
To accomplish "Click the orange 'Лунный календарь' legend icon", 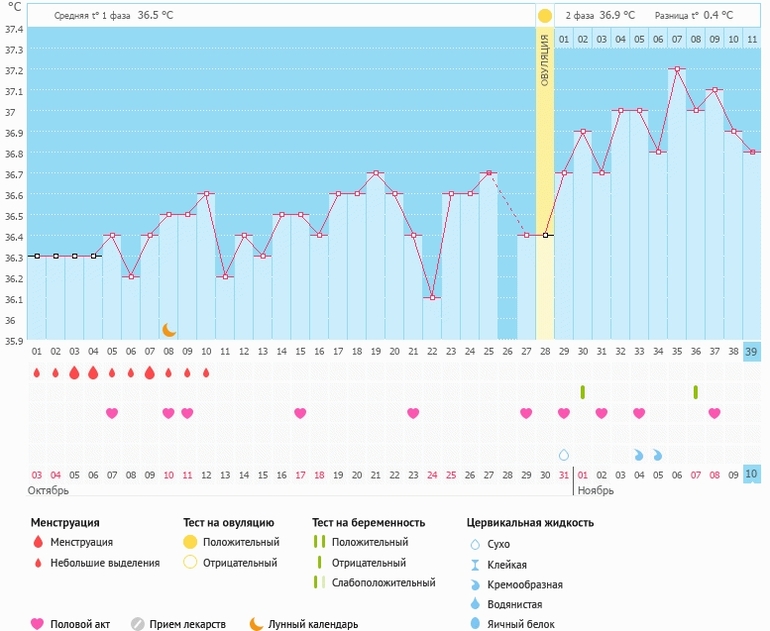I will 257,624.
